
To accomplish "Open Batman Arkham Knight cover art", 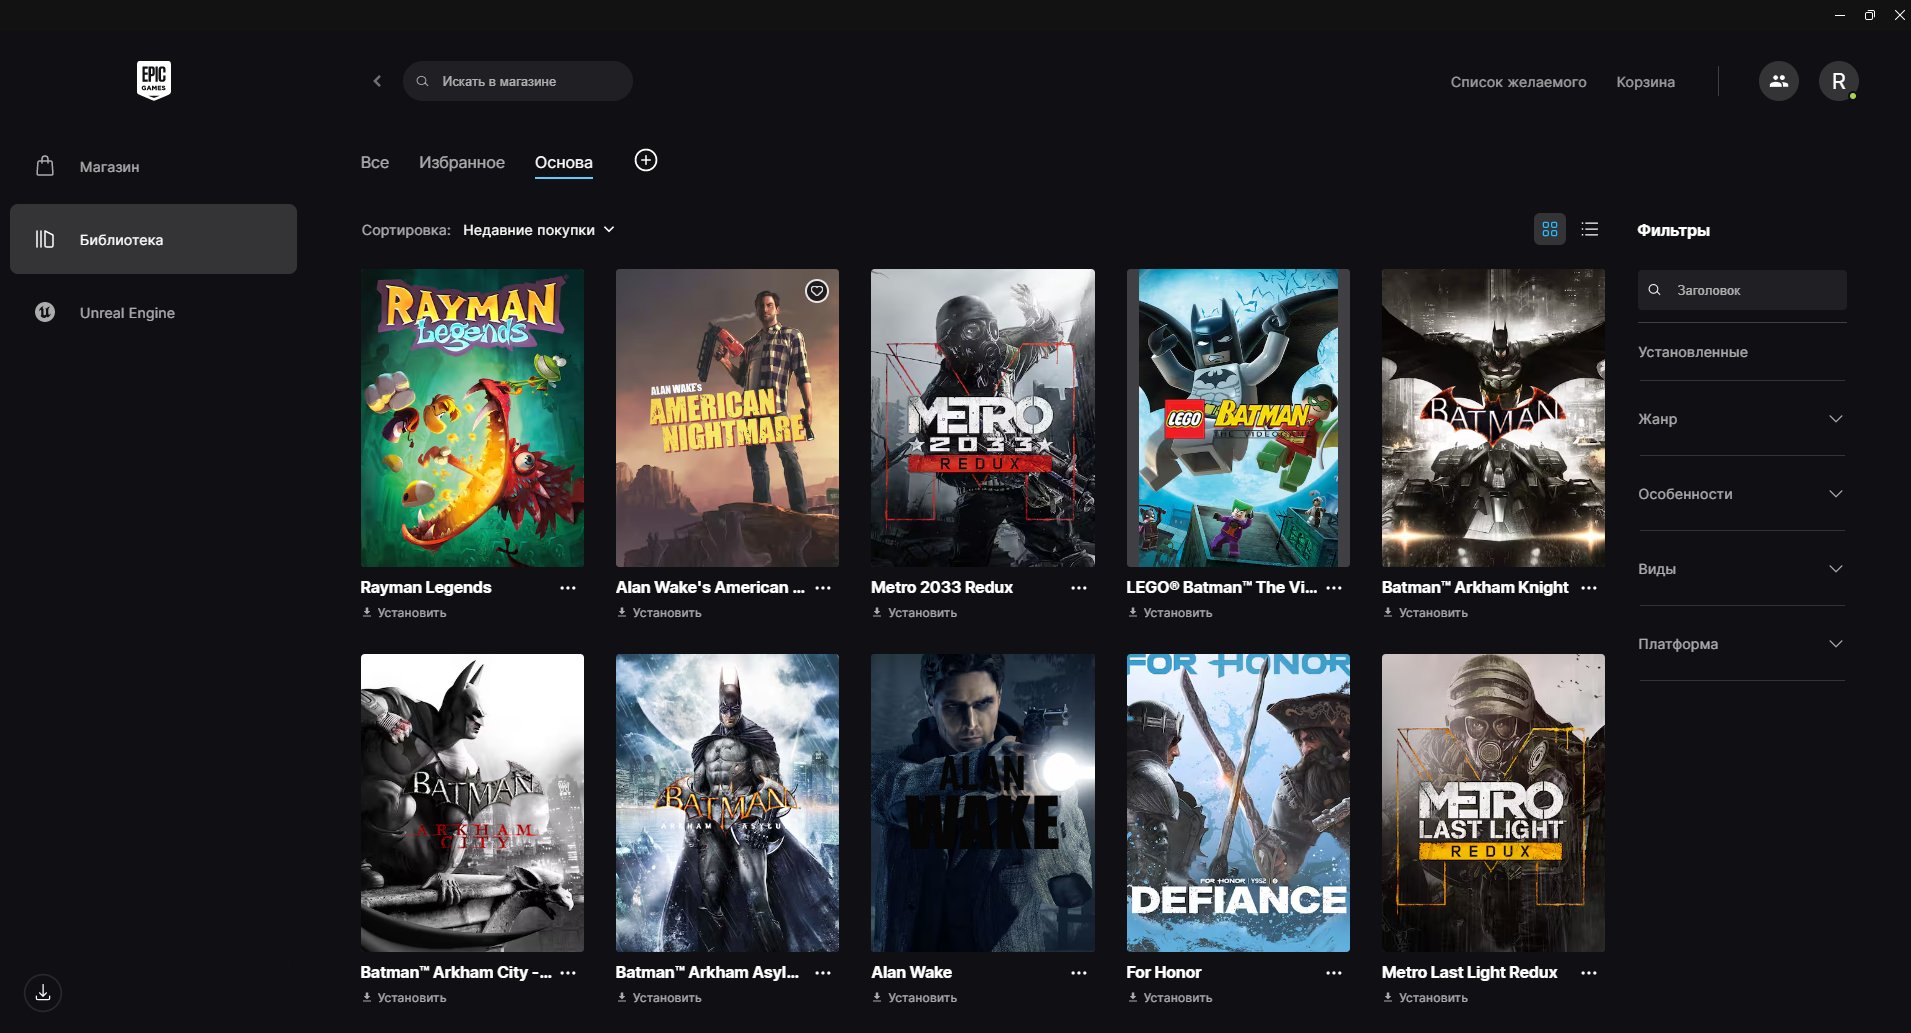I will coord(1493,418).
